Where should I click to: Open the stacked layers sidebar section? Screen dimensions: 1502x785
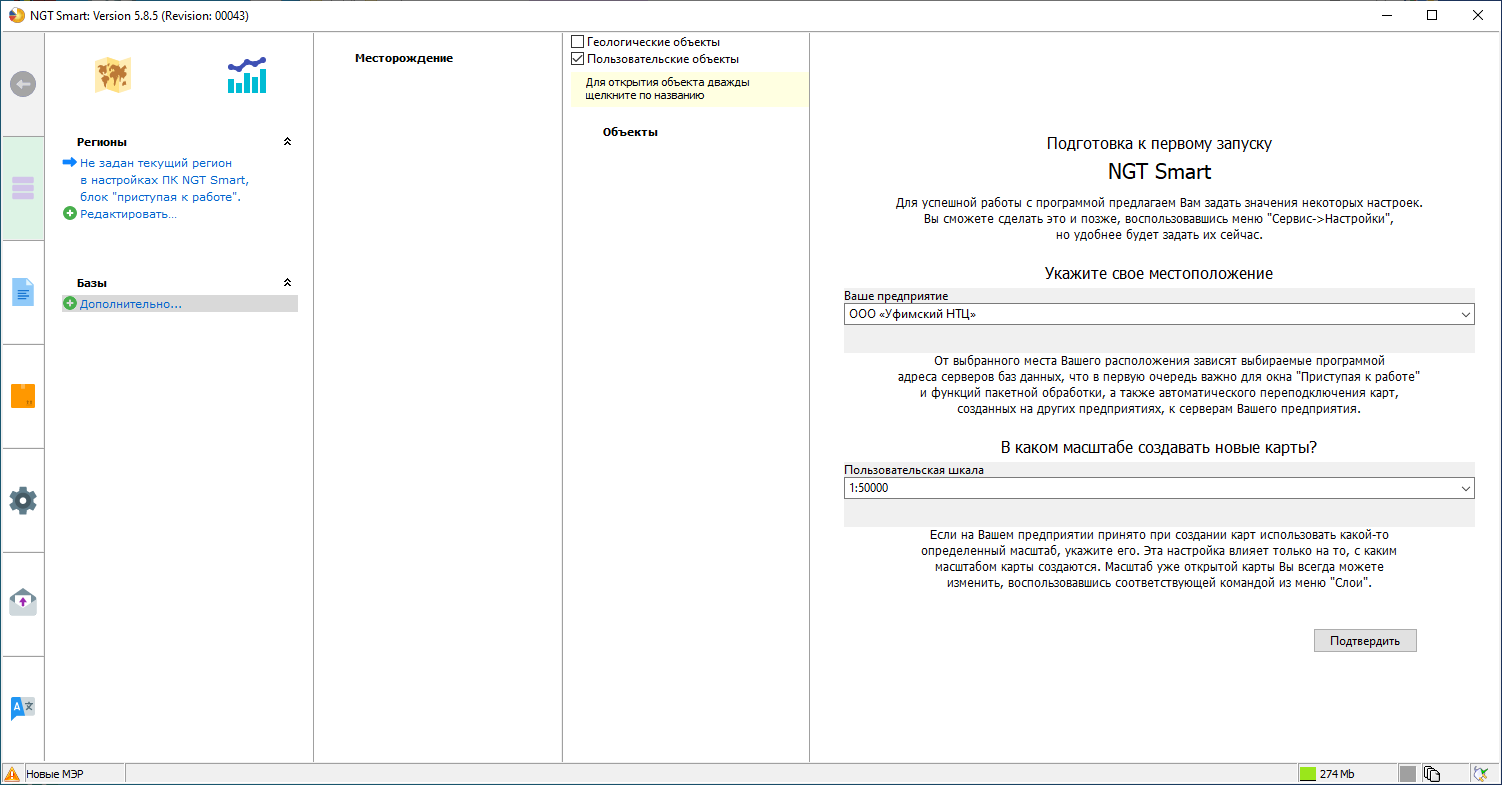tap(23, 188)
